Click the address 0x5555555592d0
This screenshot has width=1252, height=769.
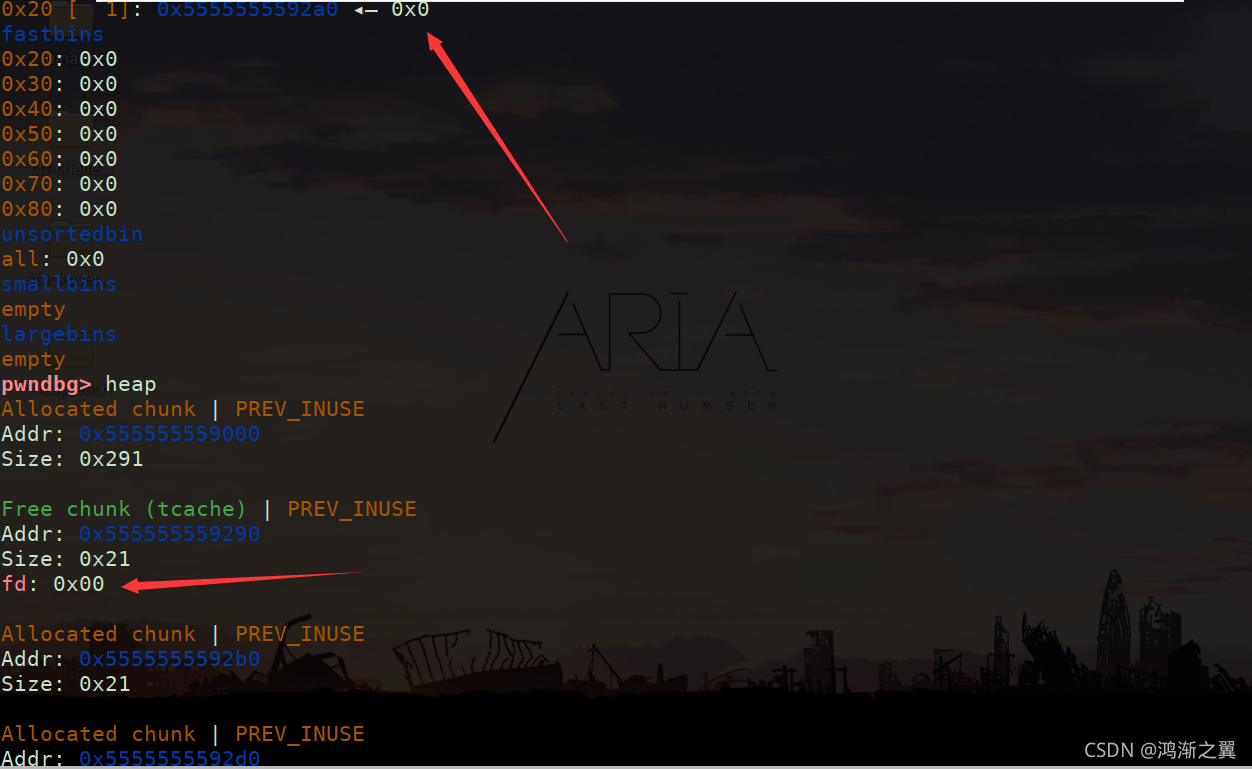coord(169,758)
